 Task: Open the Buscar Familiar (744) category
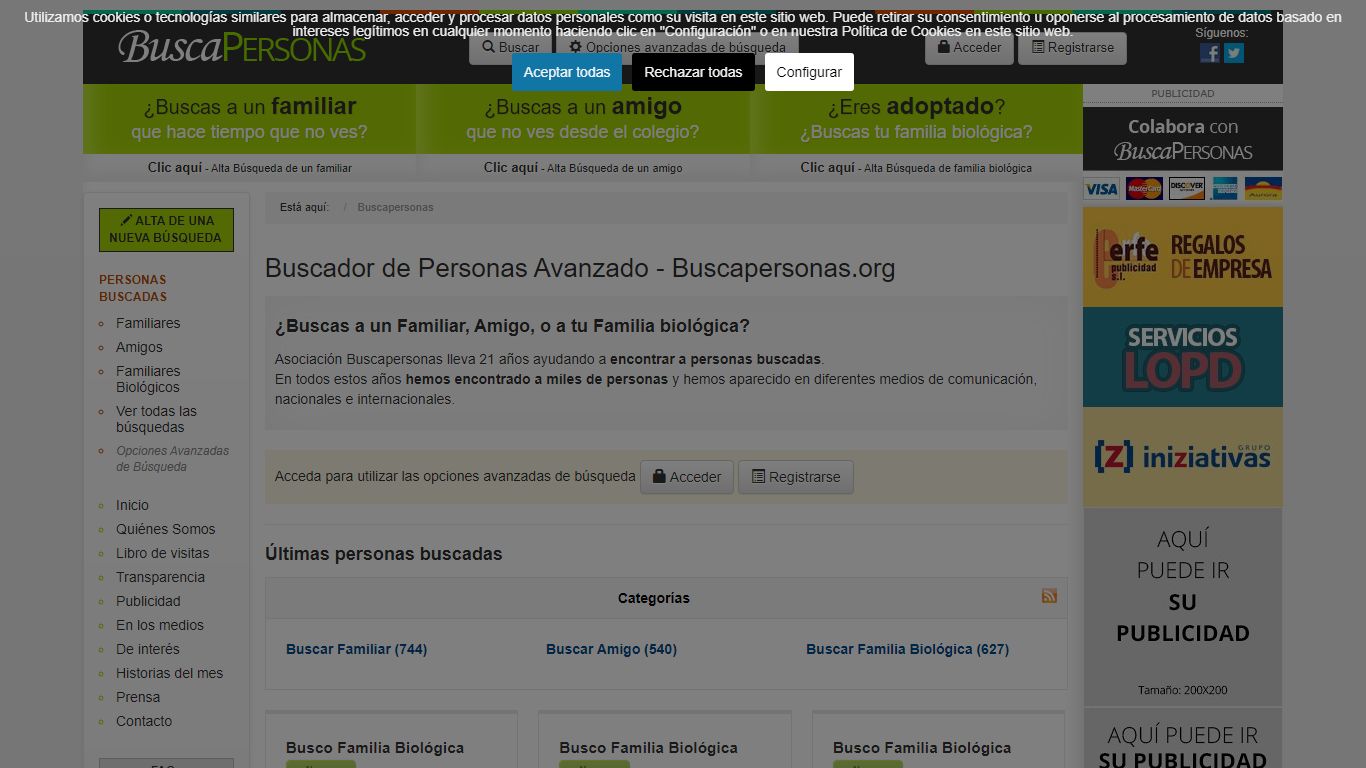click(x=356, y=649)
